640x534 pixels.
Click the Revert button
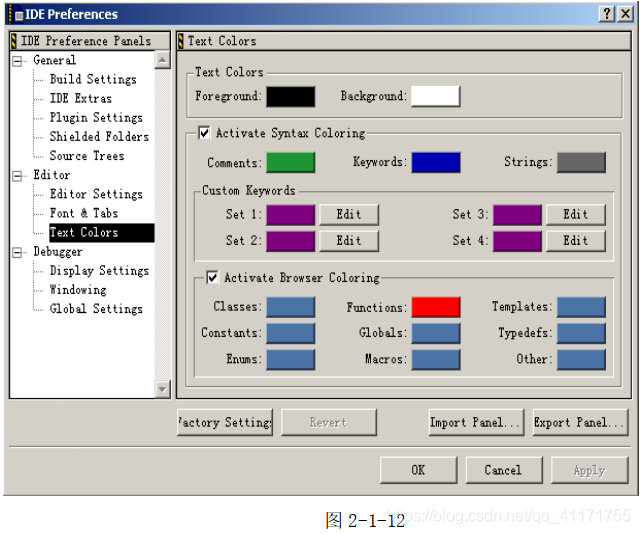pos(329,423)
